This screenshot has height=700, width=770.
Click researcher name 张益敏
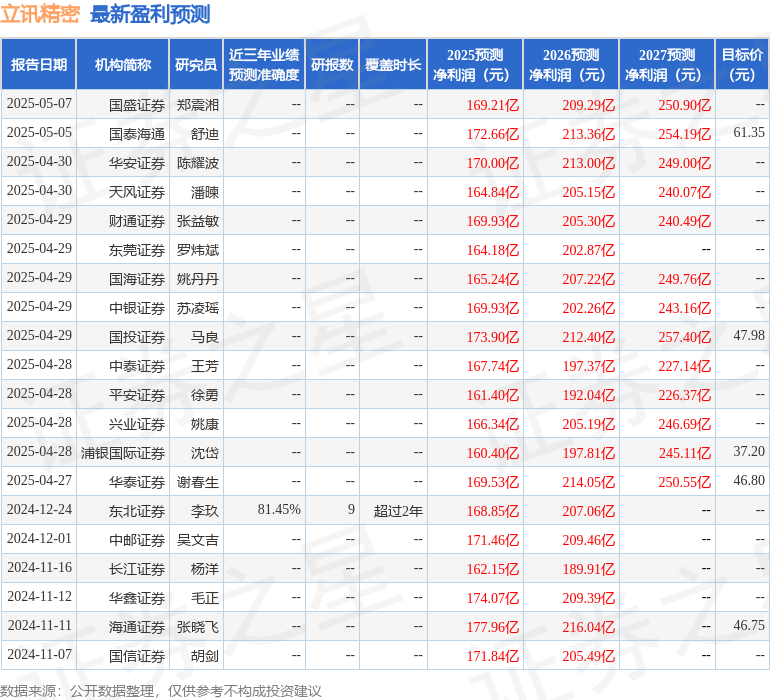[198, 221]
